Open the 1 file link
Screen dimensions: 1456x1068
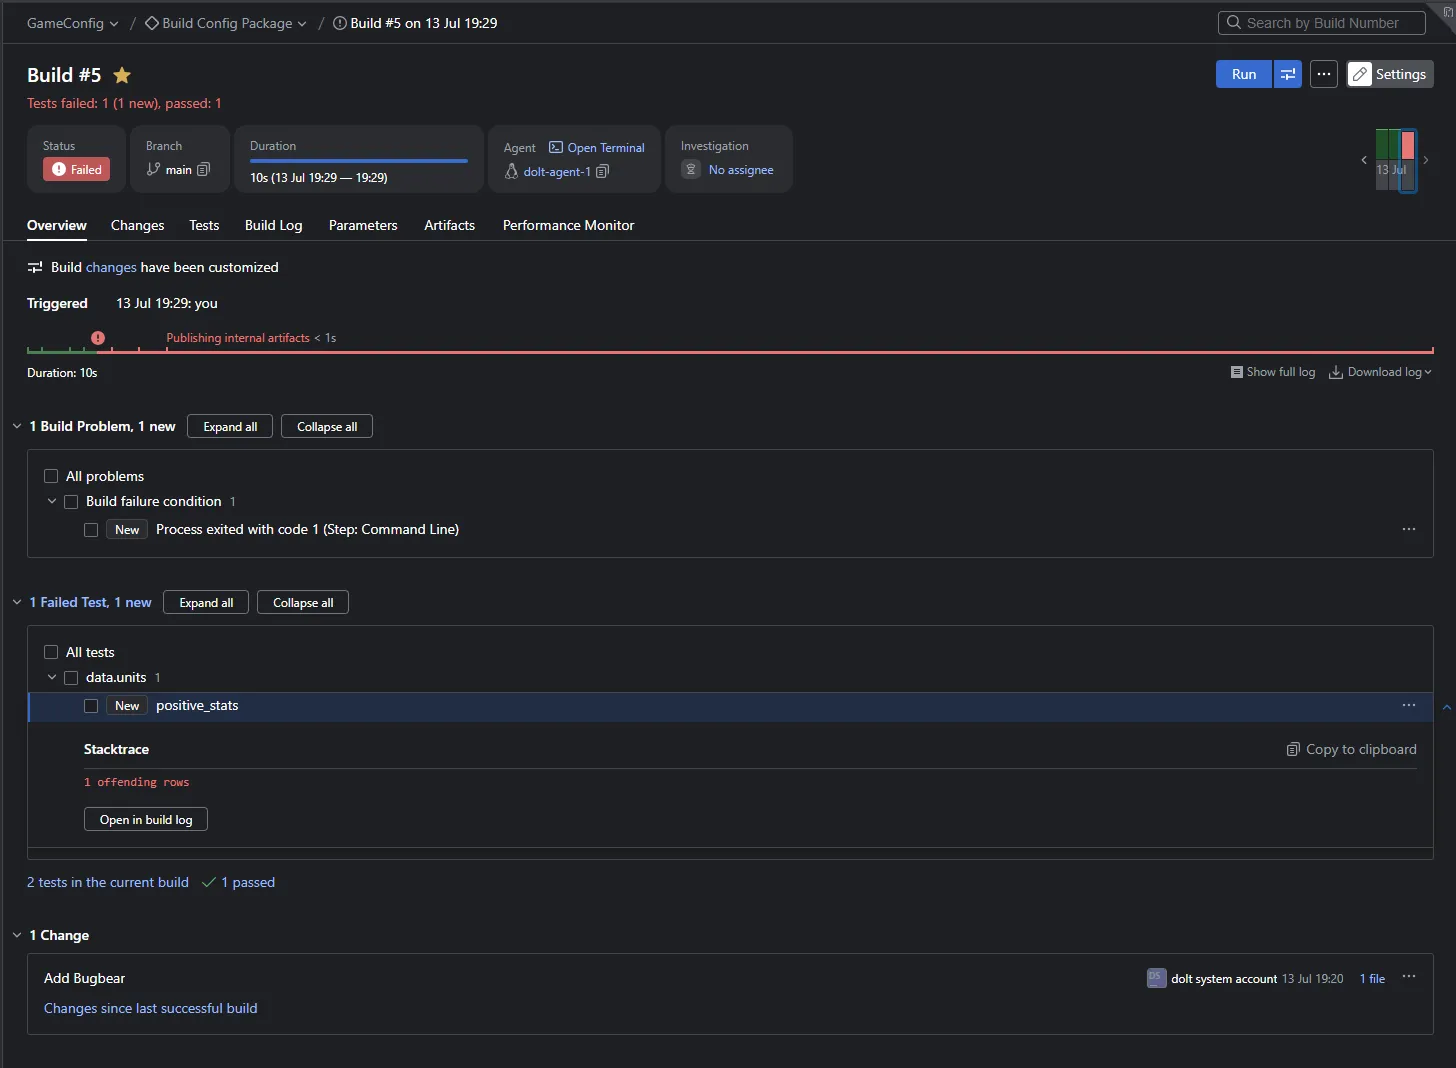click(1372, 978)
